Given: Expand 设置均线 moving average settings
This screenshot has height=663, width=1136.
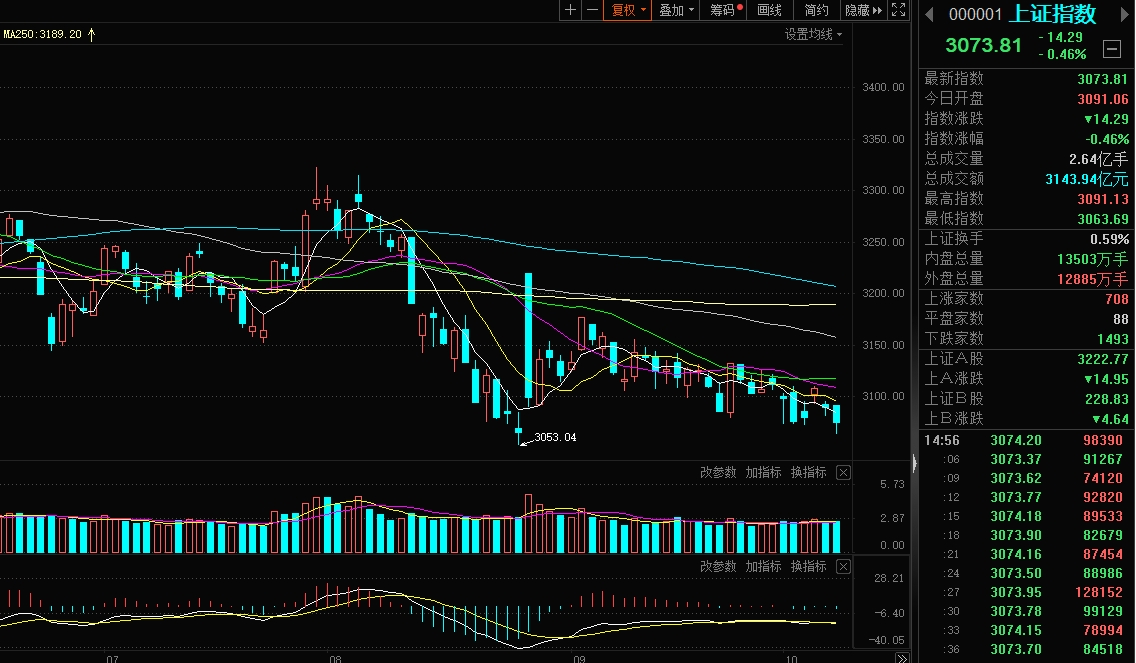Looking at the screenshot, I should 814,34.
